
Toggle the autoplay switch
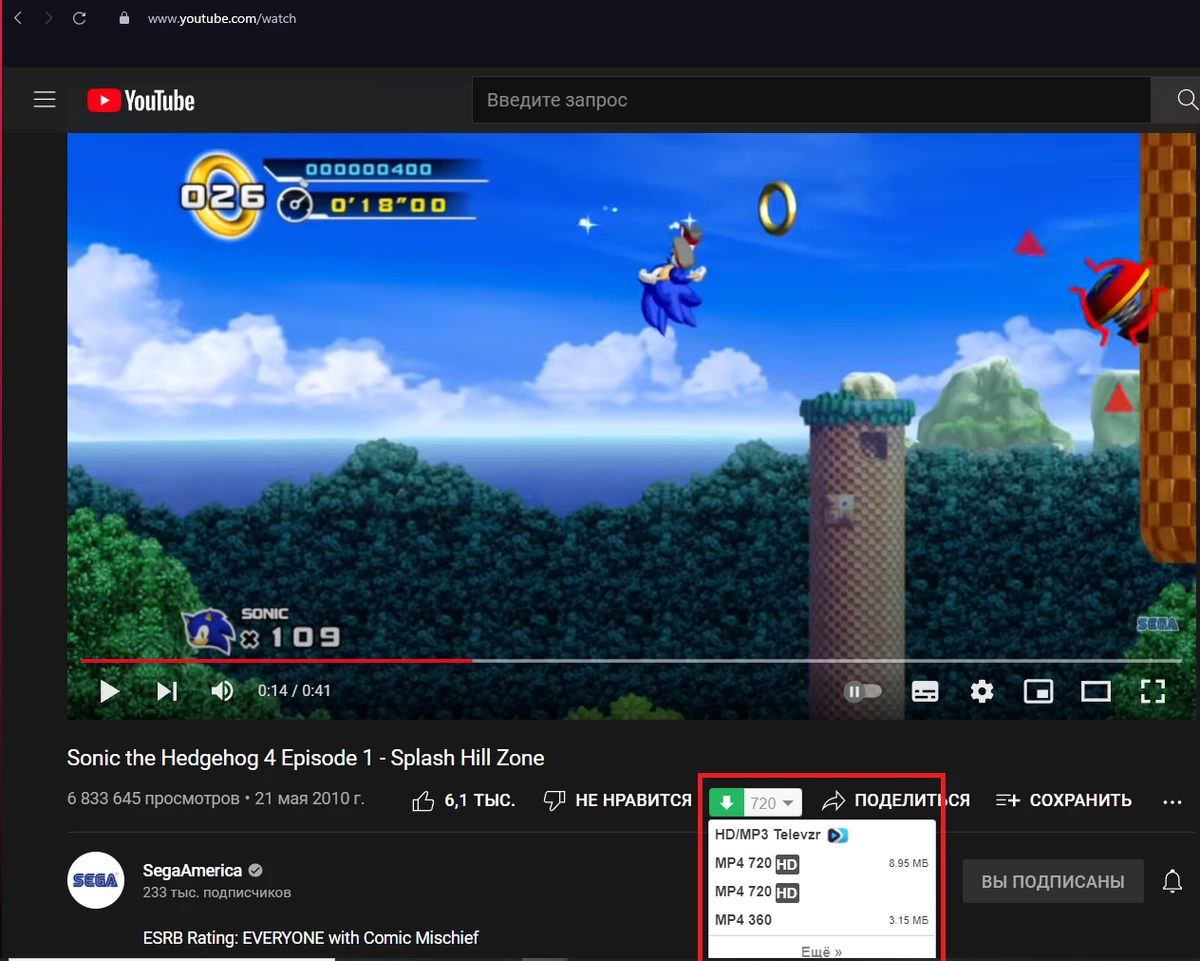(x=863, y=691)
